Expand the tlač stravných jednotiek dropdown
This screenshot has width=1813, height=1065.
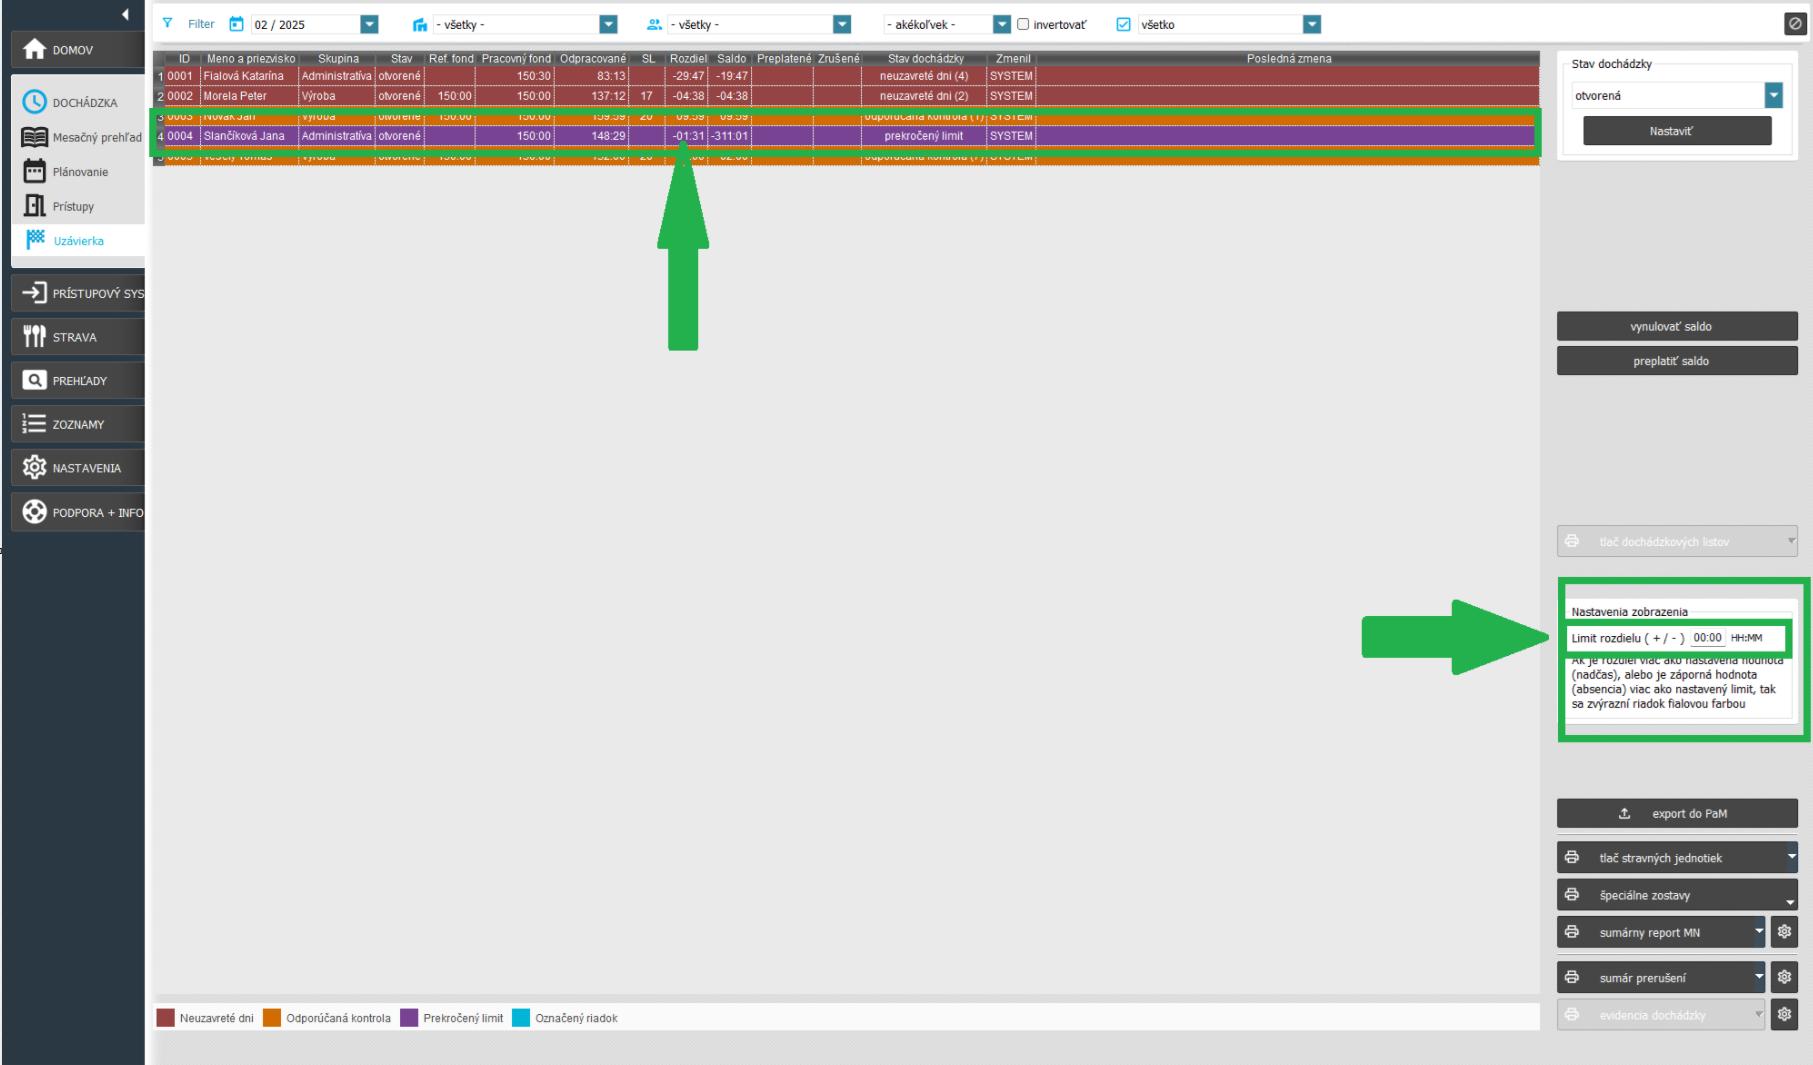tap(1790, 857)
